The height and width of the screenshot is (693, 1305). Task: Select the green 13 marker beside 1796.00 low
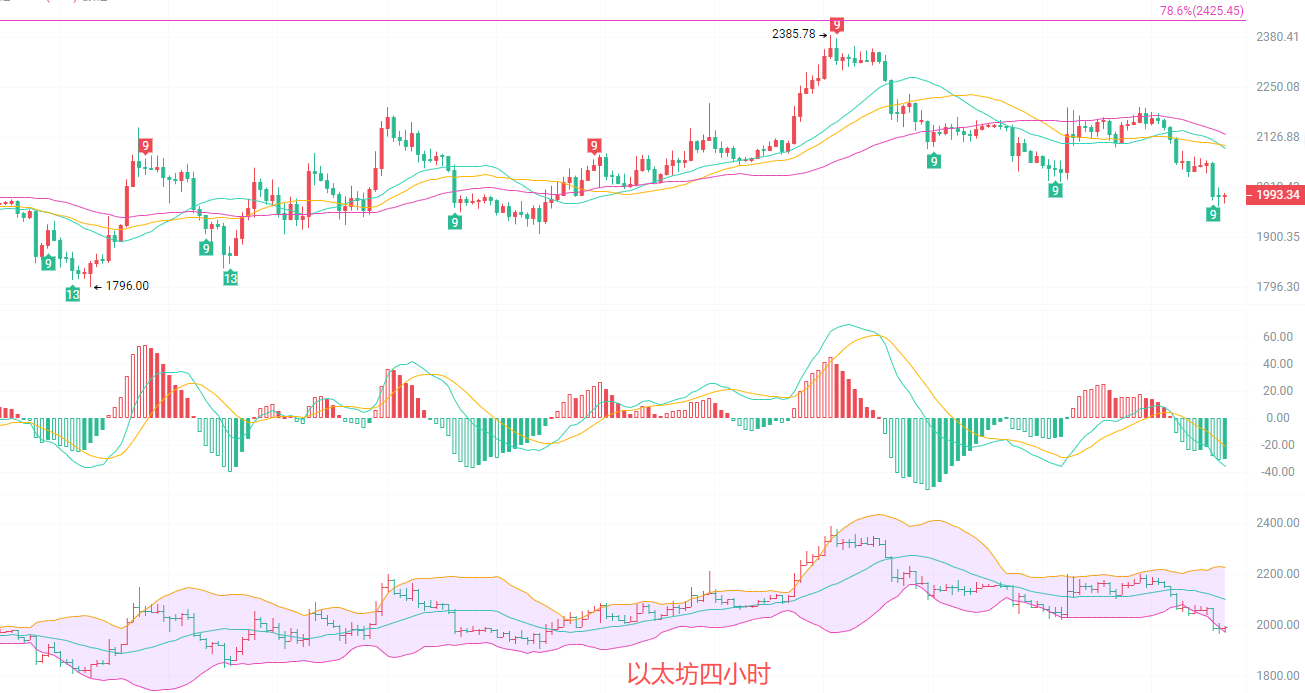point(73,294)
